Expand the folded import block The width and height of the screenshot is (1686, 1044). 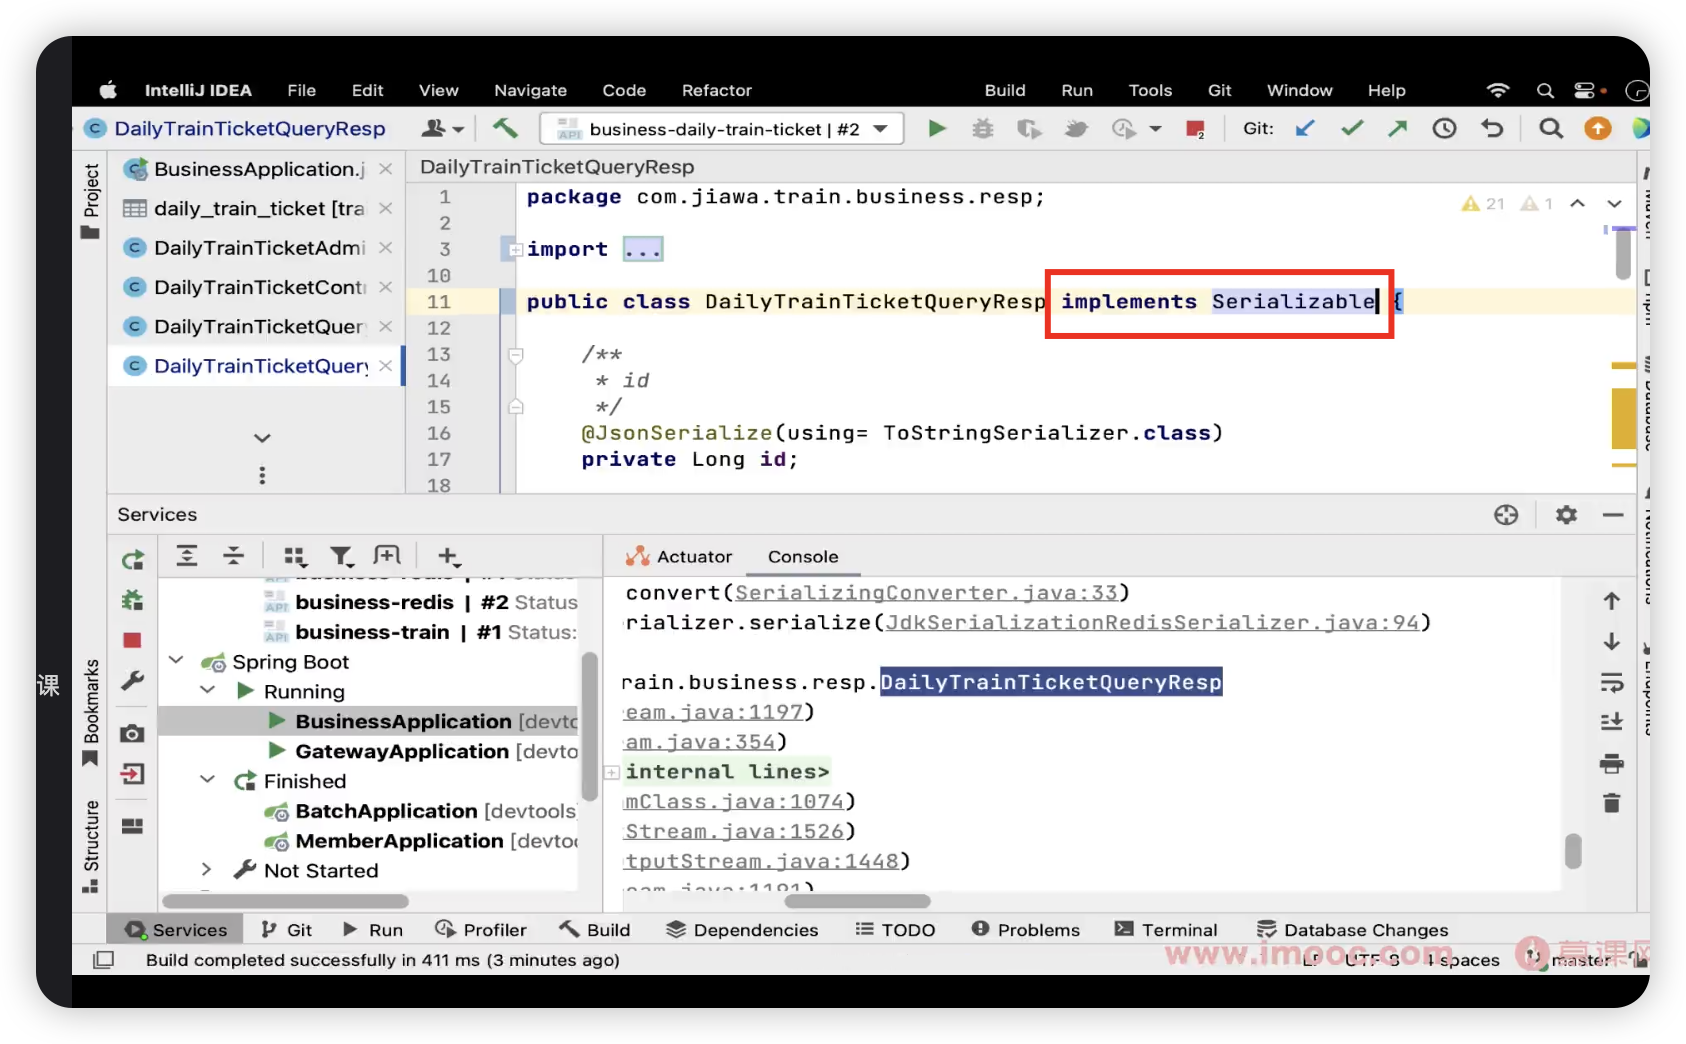click(x=514, y=250)
